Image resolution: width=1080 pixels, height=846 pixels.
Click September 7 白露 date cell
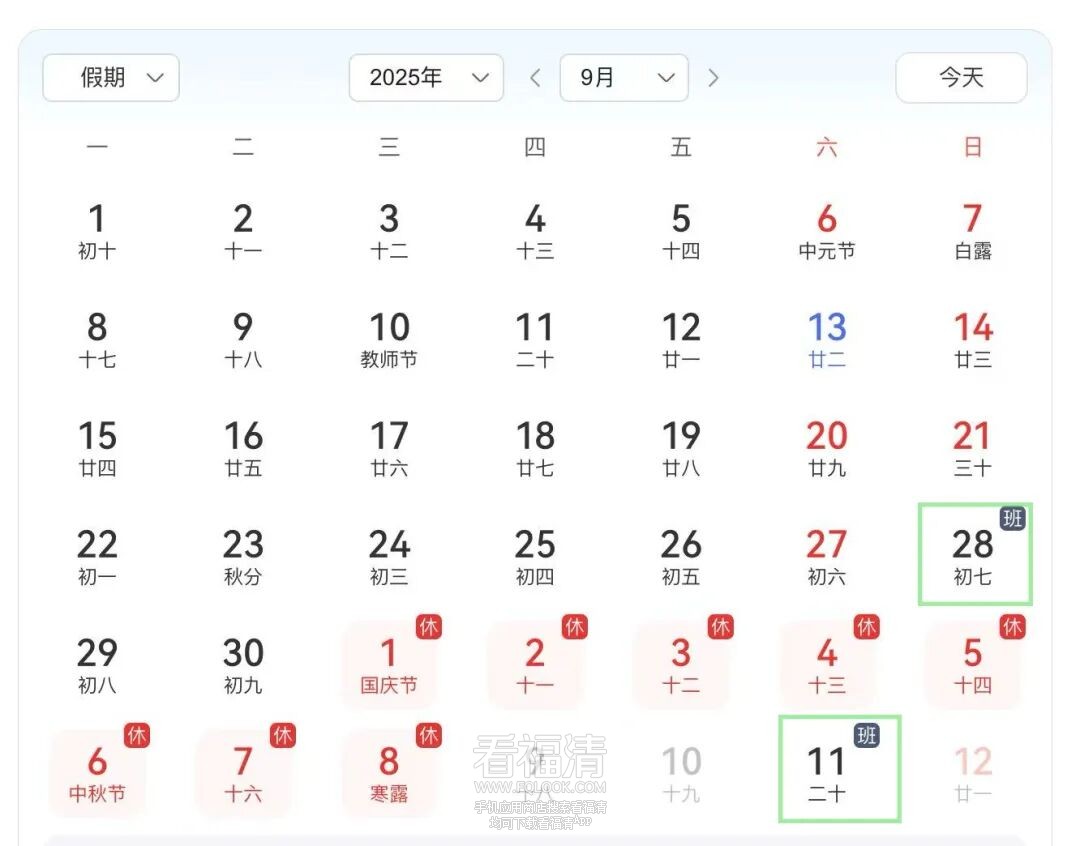[x=973, y=230]
